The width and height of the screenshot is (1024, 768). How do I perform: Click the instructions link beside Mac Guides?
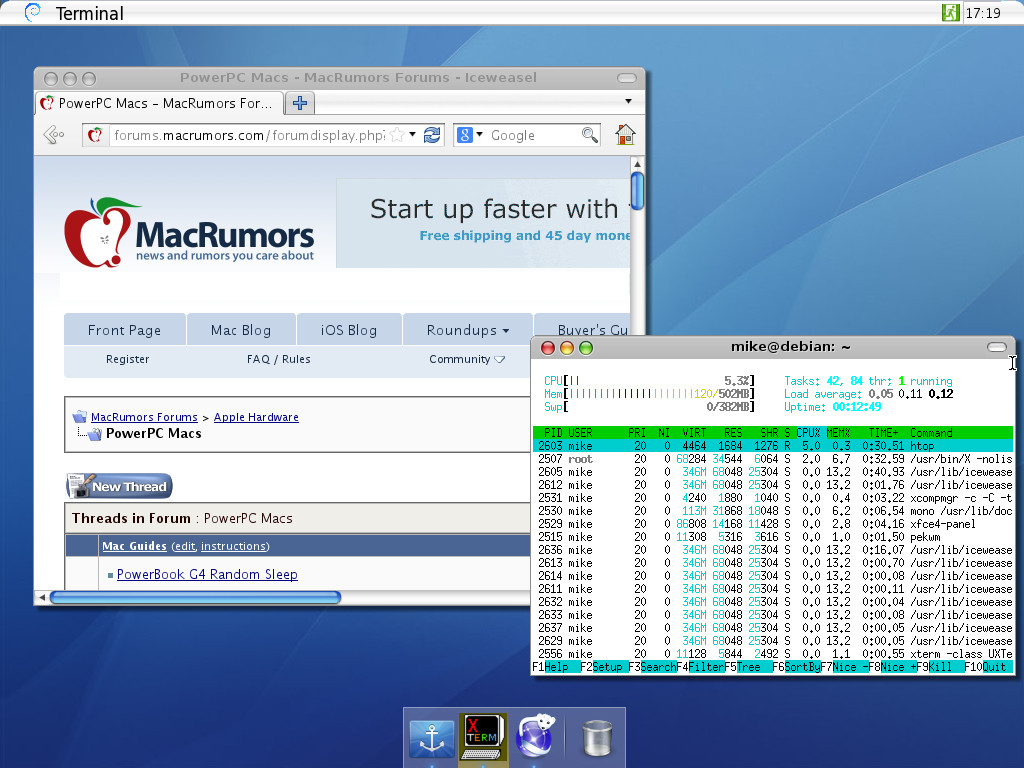click(x=234, y=546)
